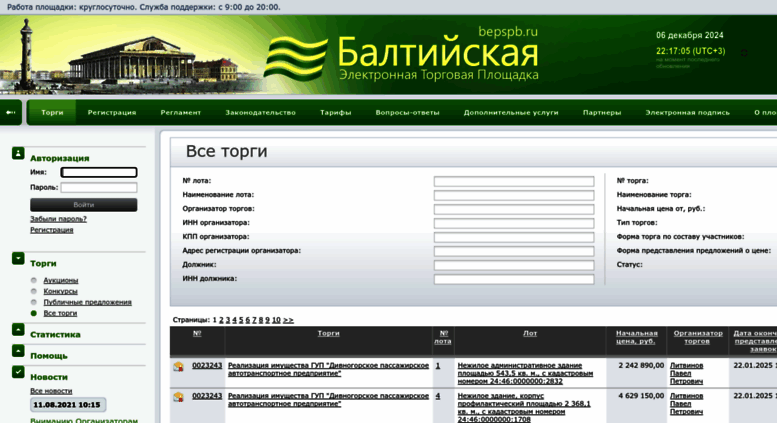Click the Имя login field
Screen dimensions: 777x423
click(x=99, y=172)
